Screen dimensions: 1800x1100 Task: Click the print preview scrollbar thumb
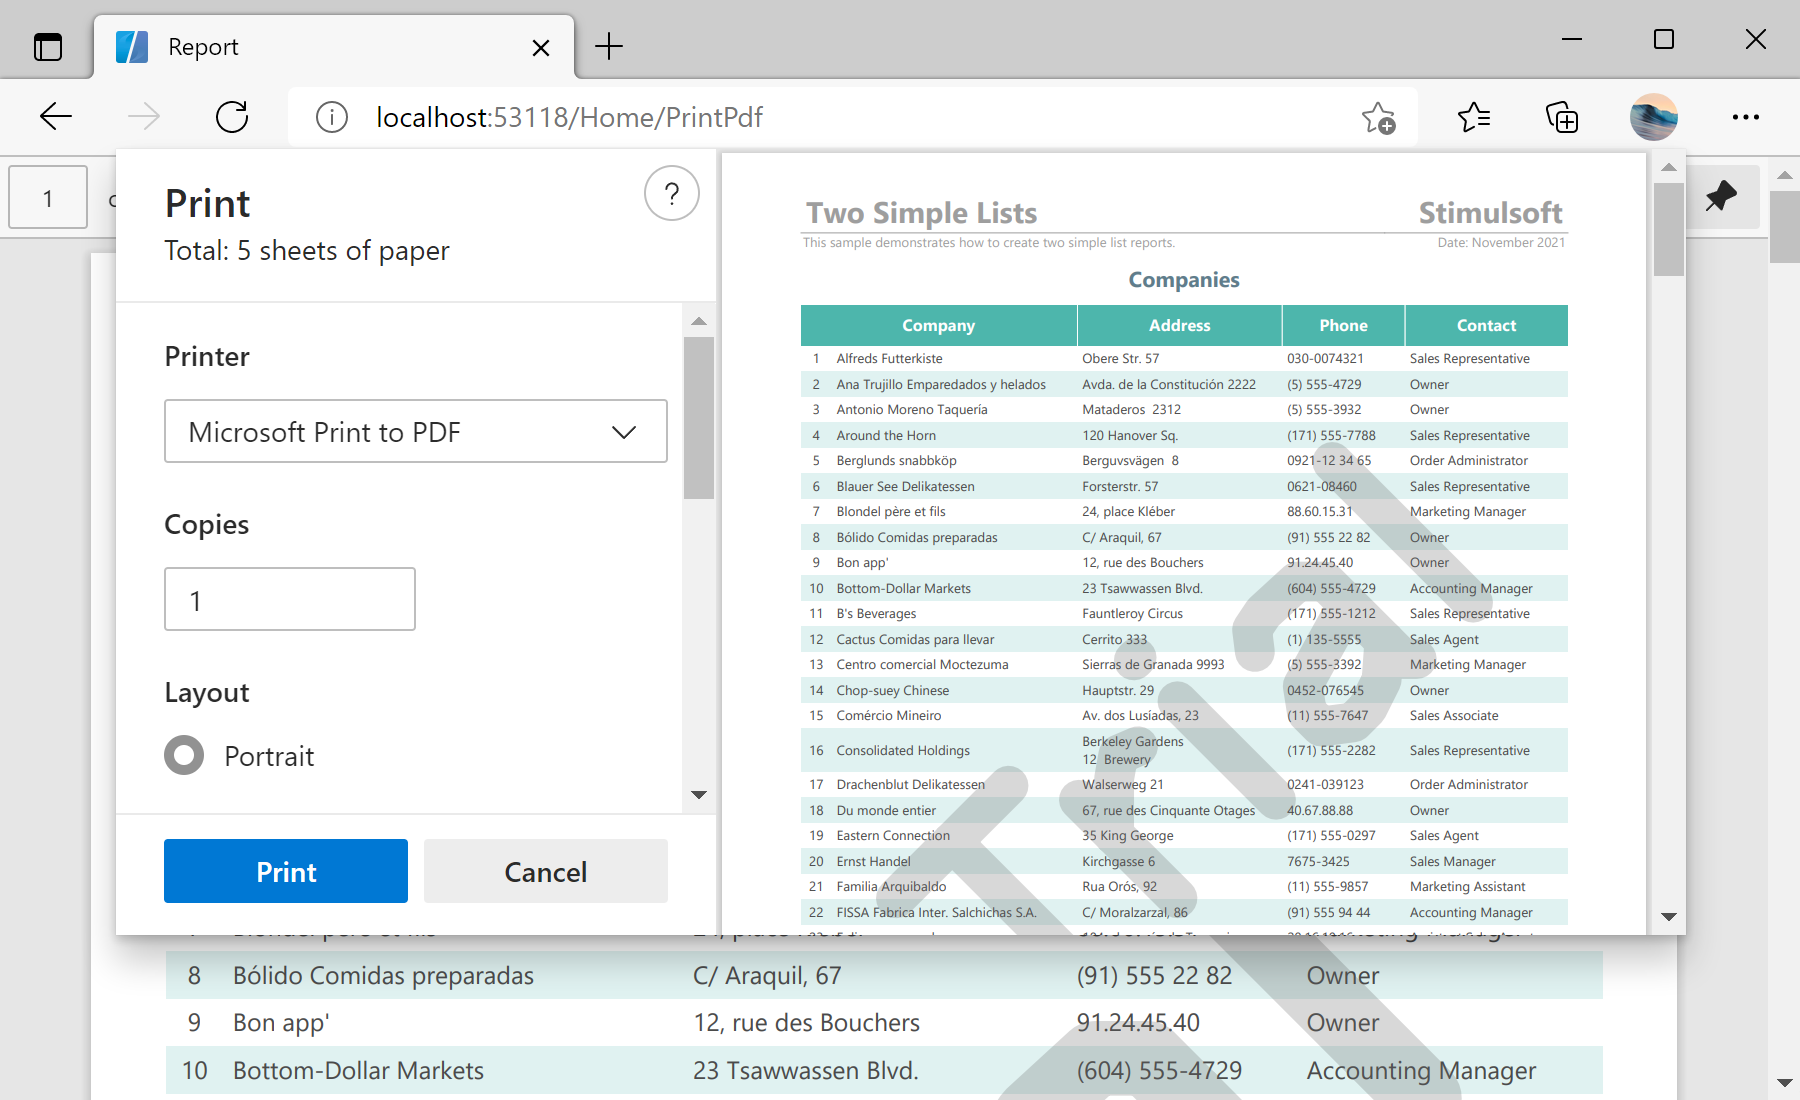pos(1669,229)
